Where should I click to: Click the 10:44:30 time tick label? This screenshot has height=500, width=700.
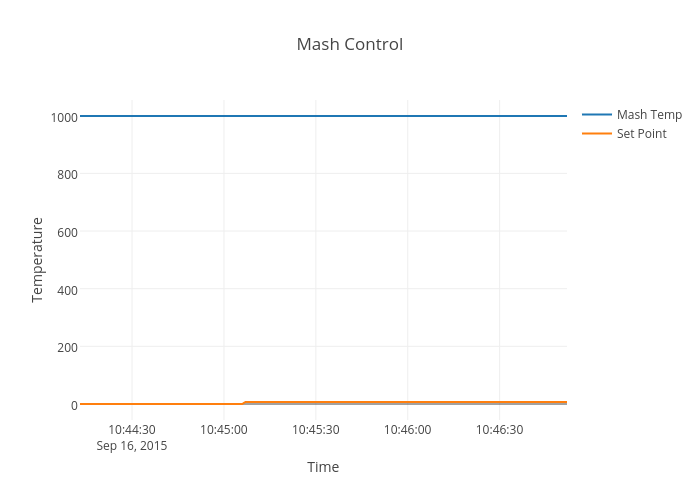(x=132, y=430)
